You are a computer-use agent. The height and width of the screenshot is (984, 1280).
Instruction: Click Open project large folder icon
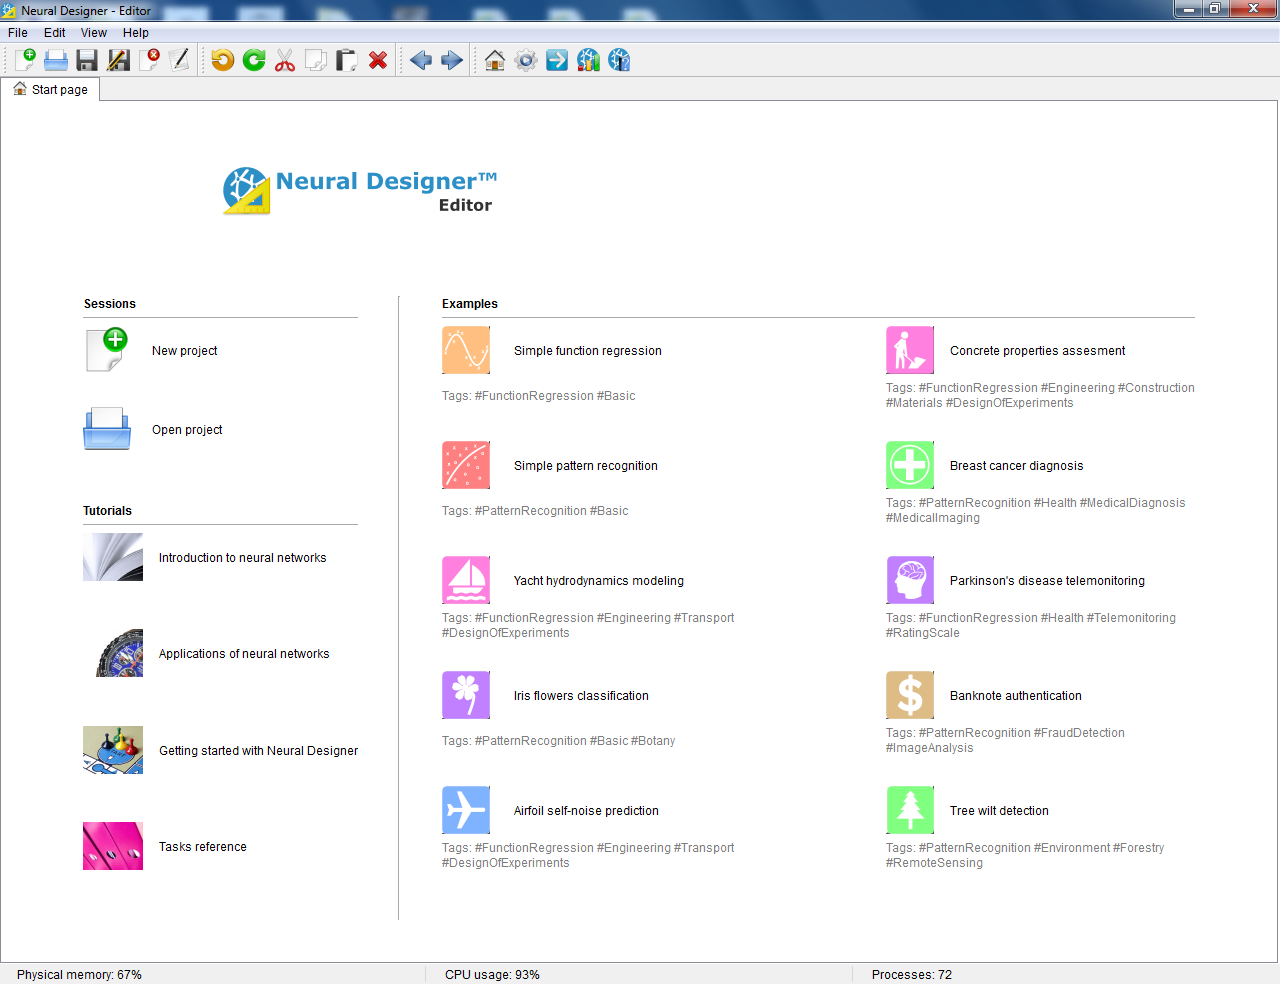click(x=107, y=429)
